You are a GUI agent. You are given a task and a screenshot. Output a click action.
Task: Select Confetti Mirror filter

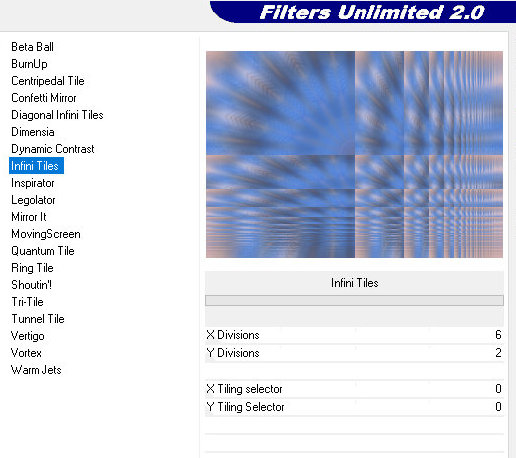pyautogui.click(x=44, y=98)
